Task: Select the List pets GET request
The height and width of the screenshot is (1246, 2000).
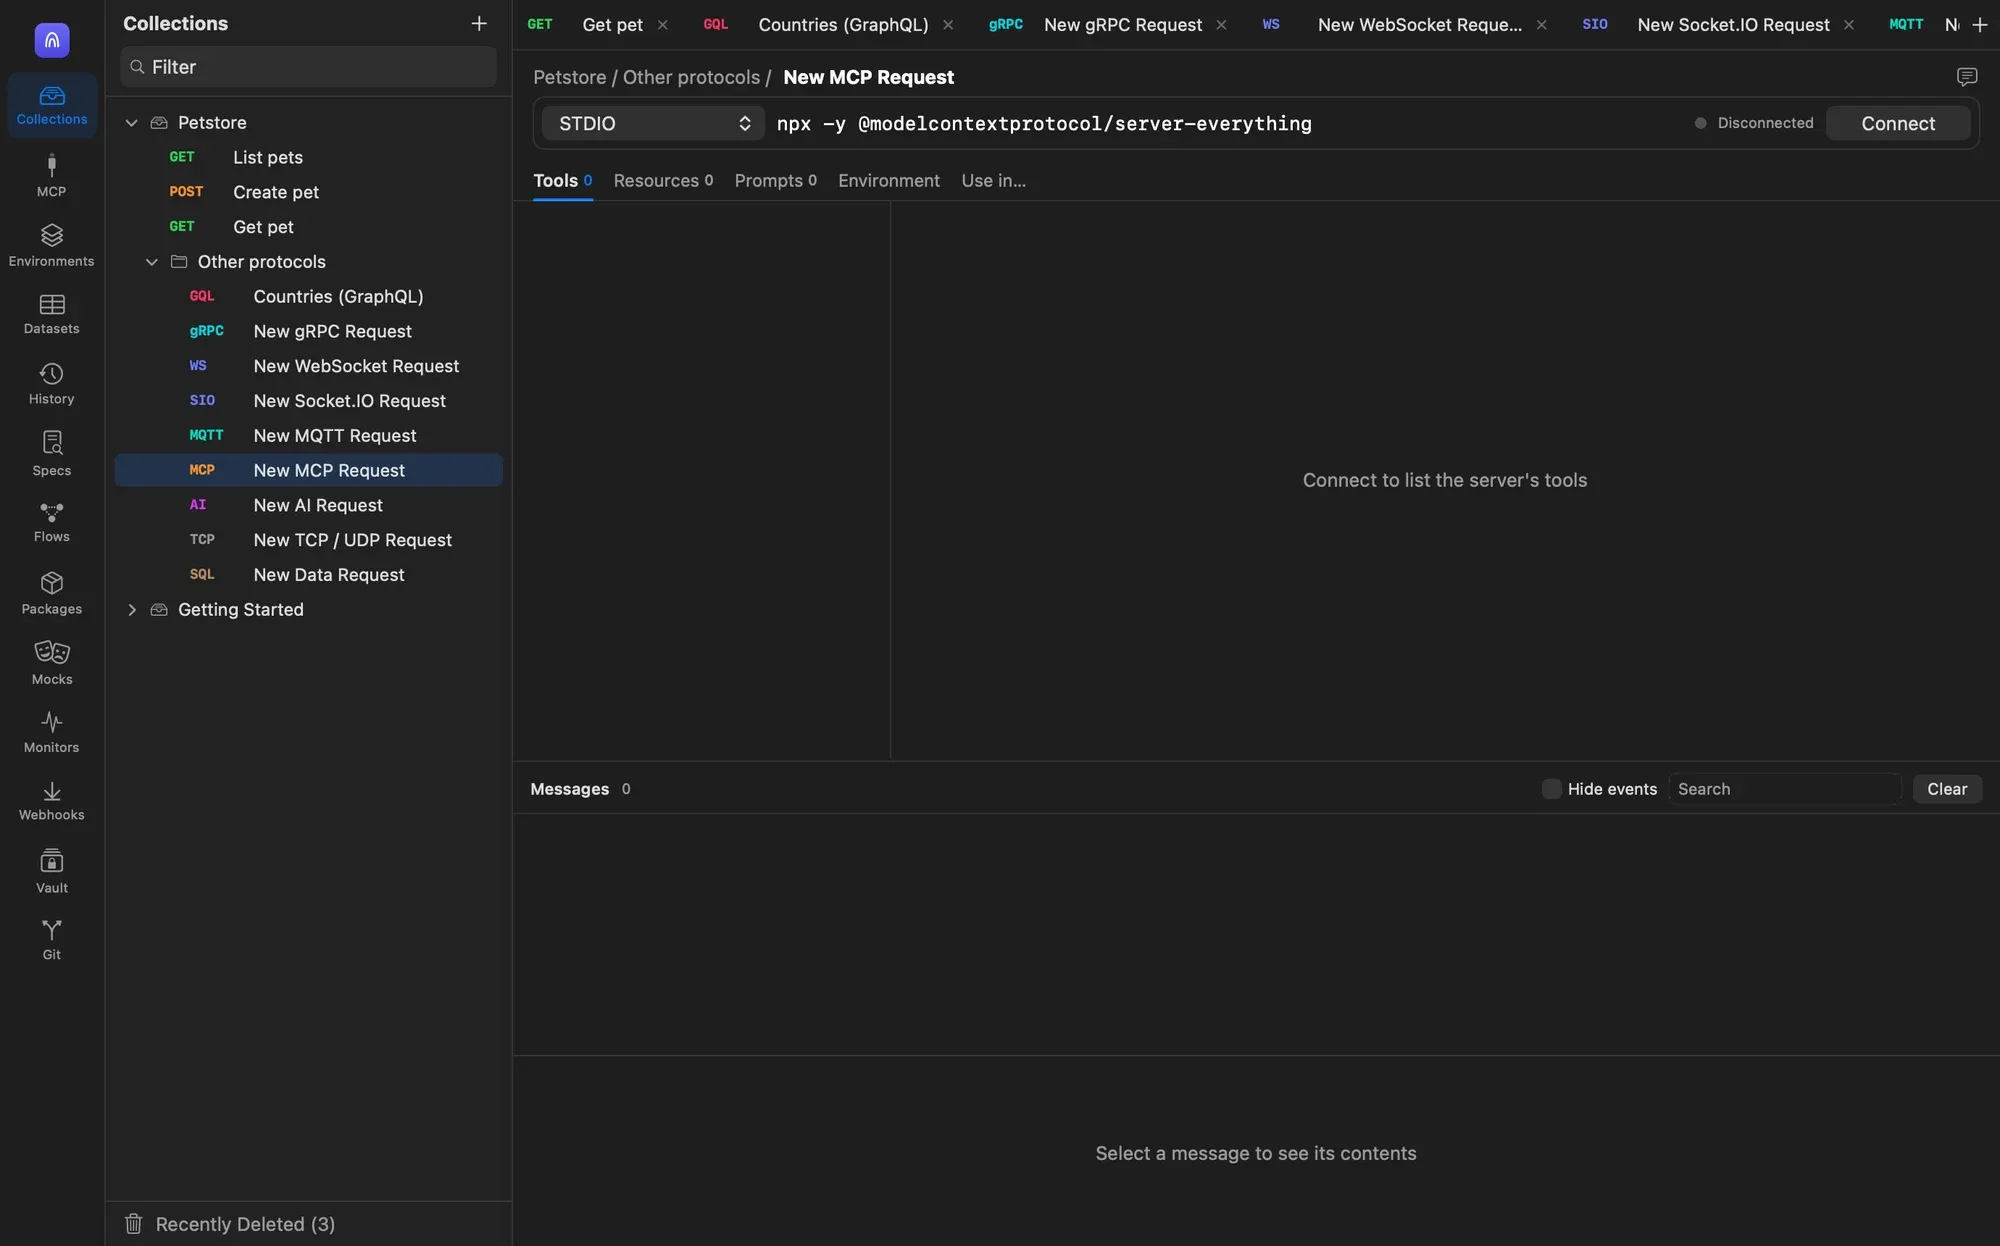Action: [x=308, y=157]
